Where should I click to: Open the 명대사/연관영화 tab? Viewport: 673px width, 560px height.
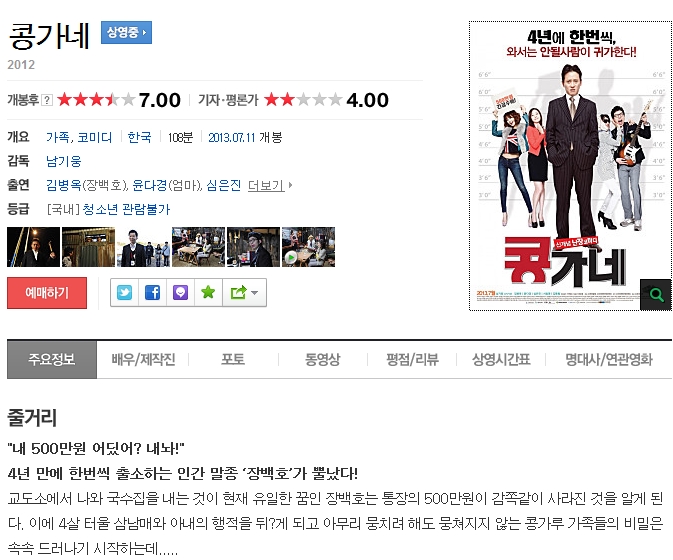coord(609,359)
